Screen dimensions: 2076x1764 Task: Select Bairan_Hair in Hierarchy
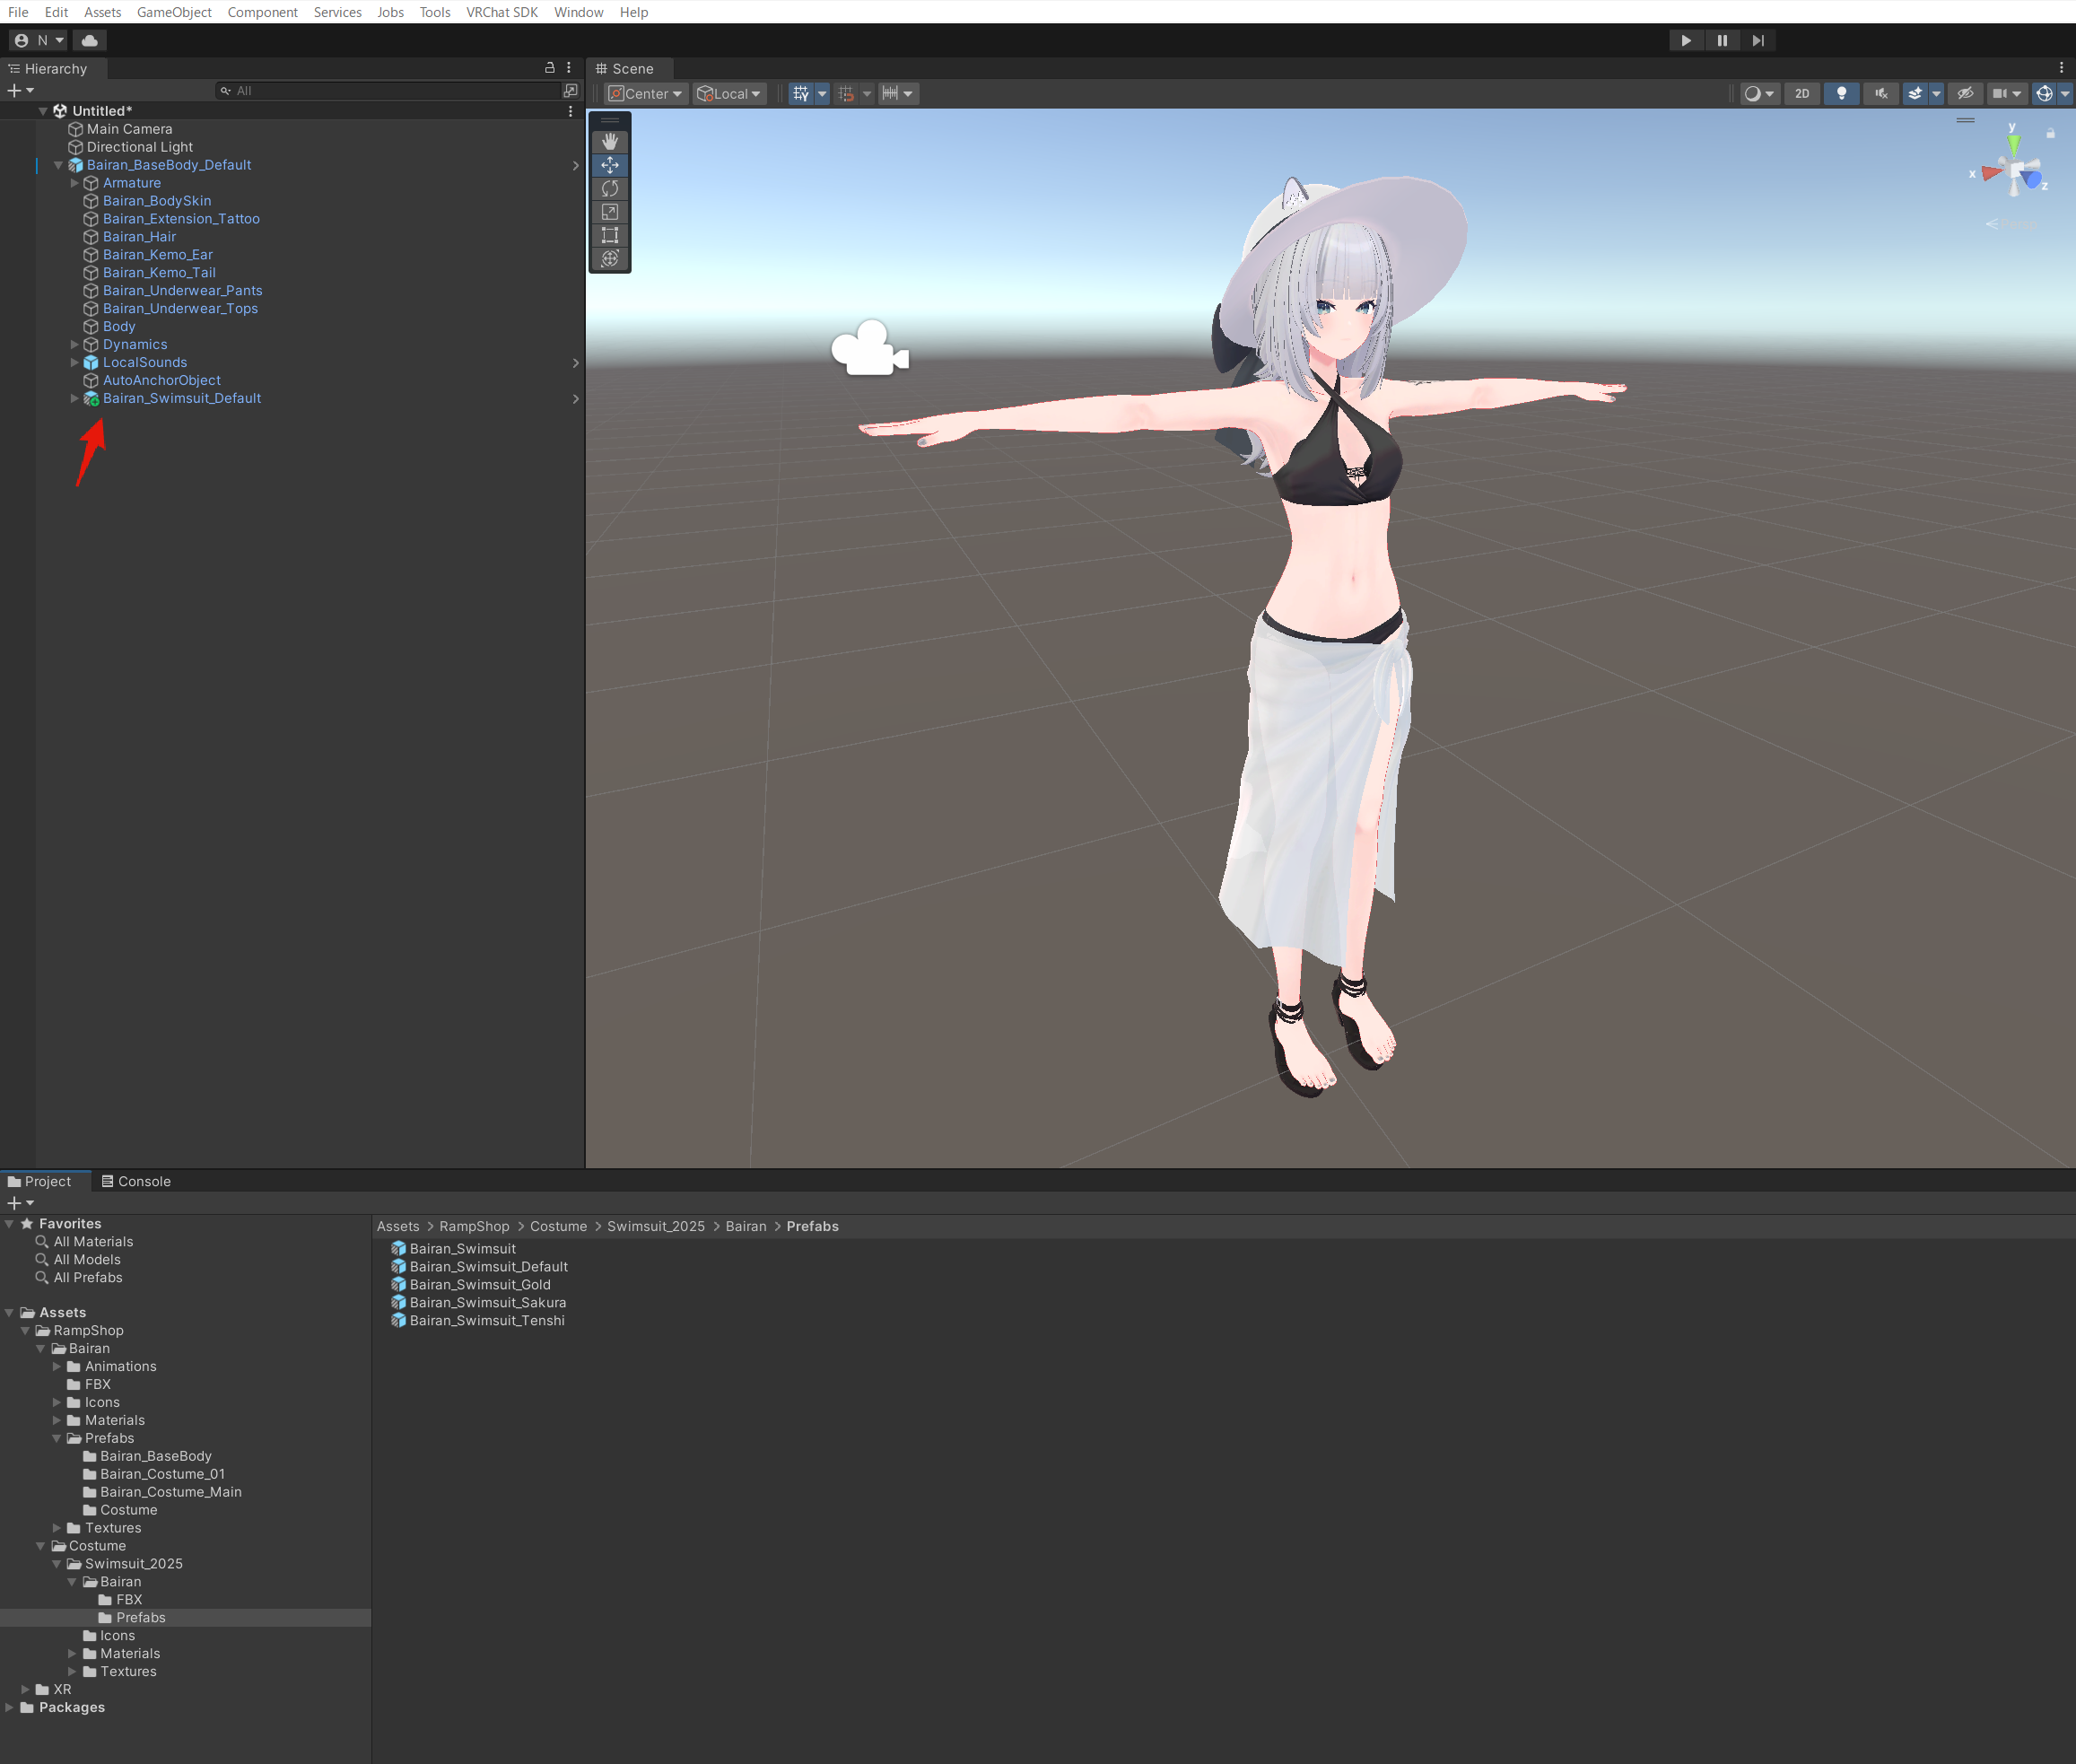(x=139, y=237)
